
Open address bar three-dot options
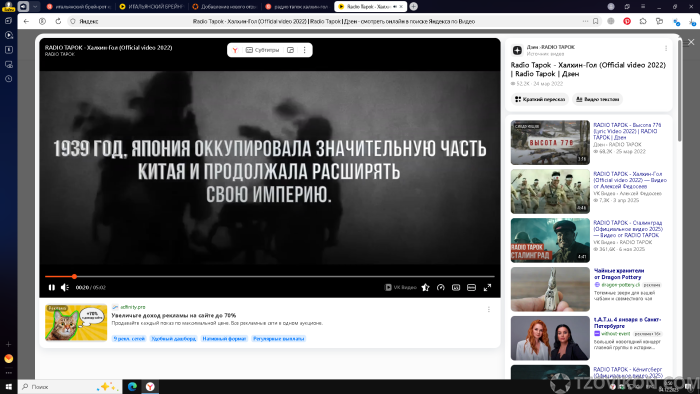(585, 21)
